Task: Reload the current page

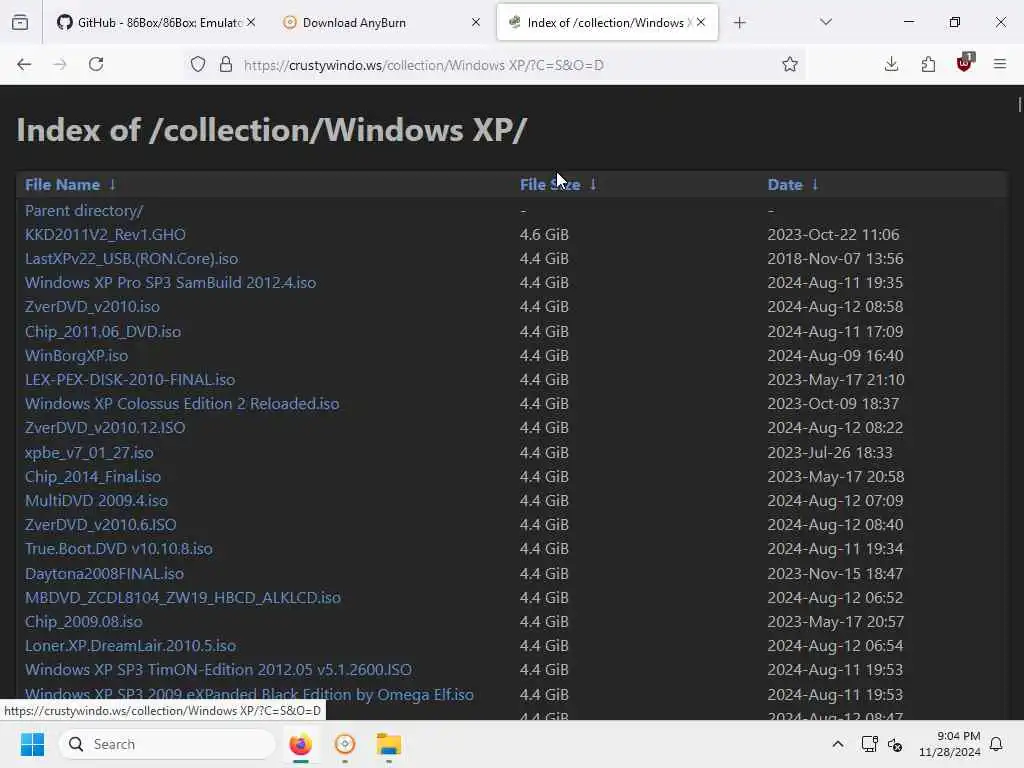Action: 96,64
